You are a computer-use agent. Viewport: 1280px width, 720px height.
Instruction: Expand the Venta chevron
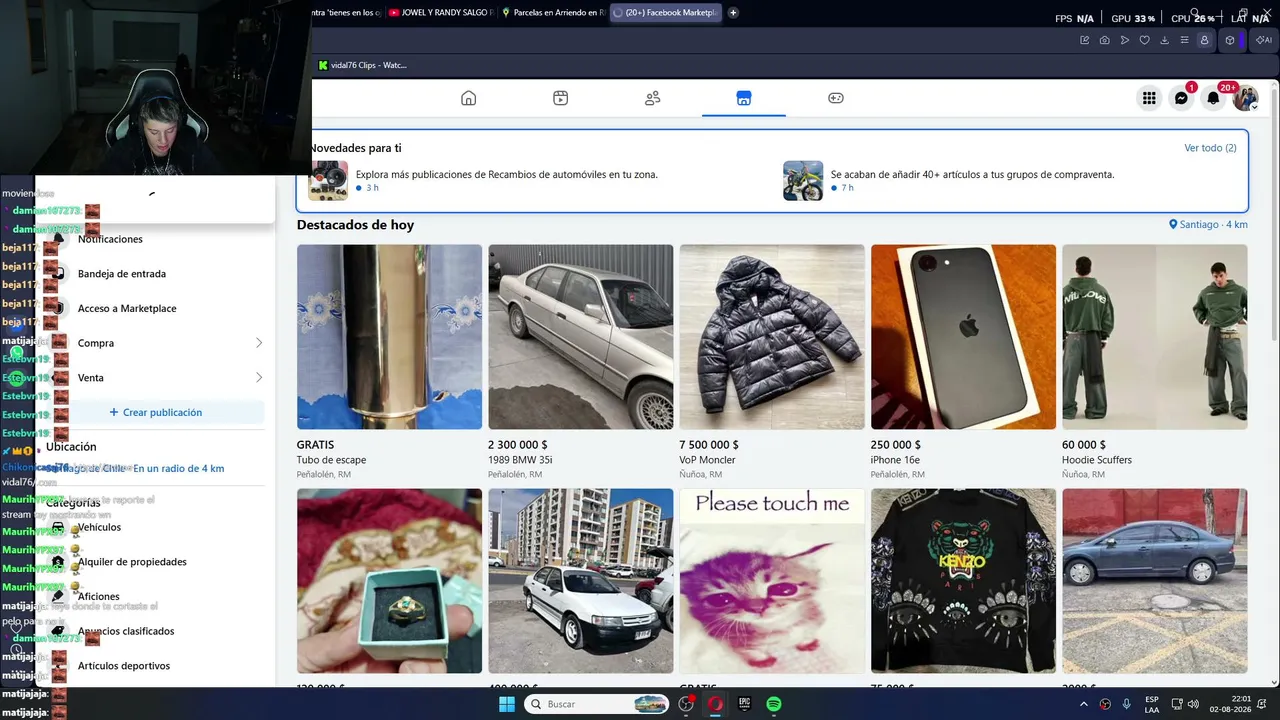258,378
